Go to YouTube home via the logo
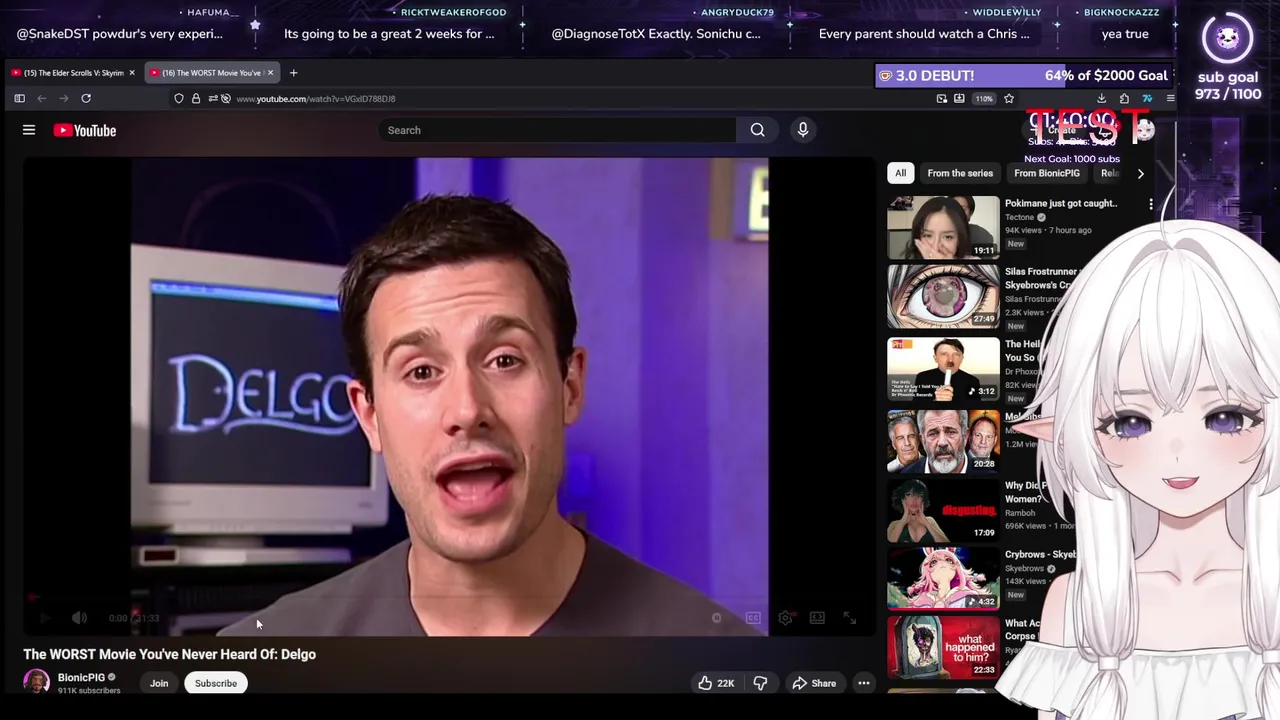 click(85, 130)
